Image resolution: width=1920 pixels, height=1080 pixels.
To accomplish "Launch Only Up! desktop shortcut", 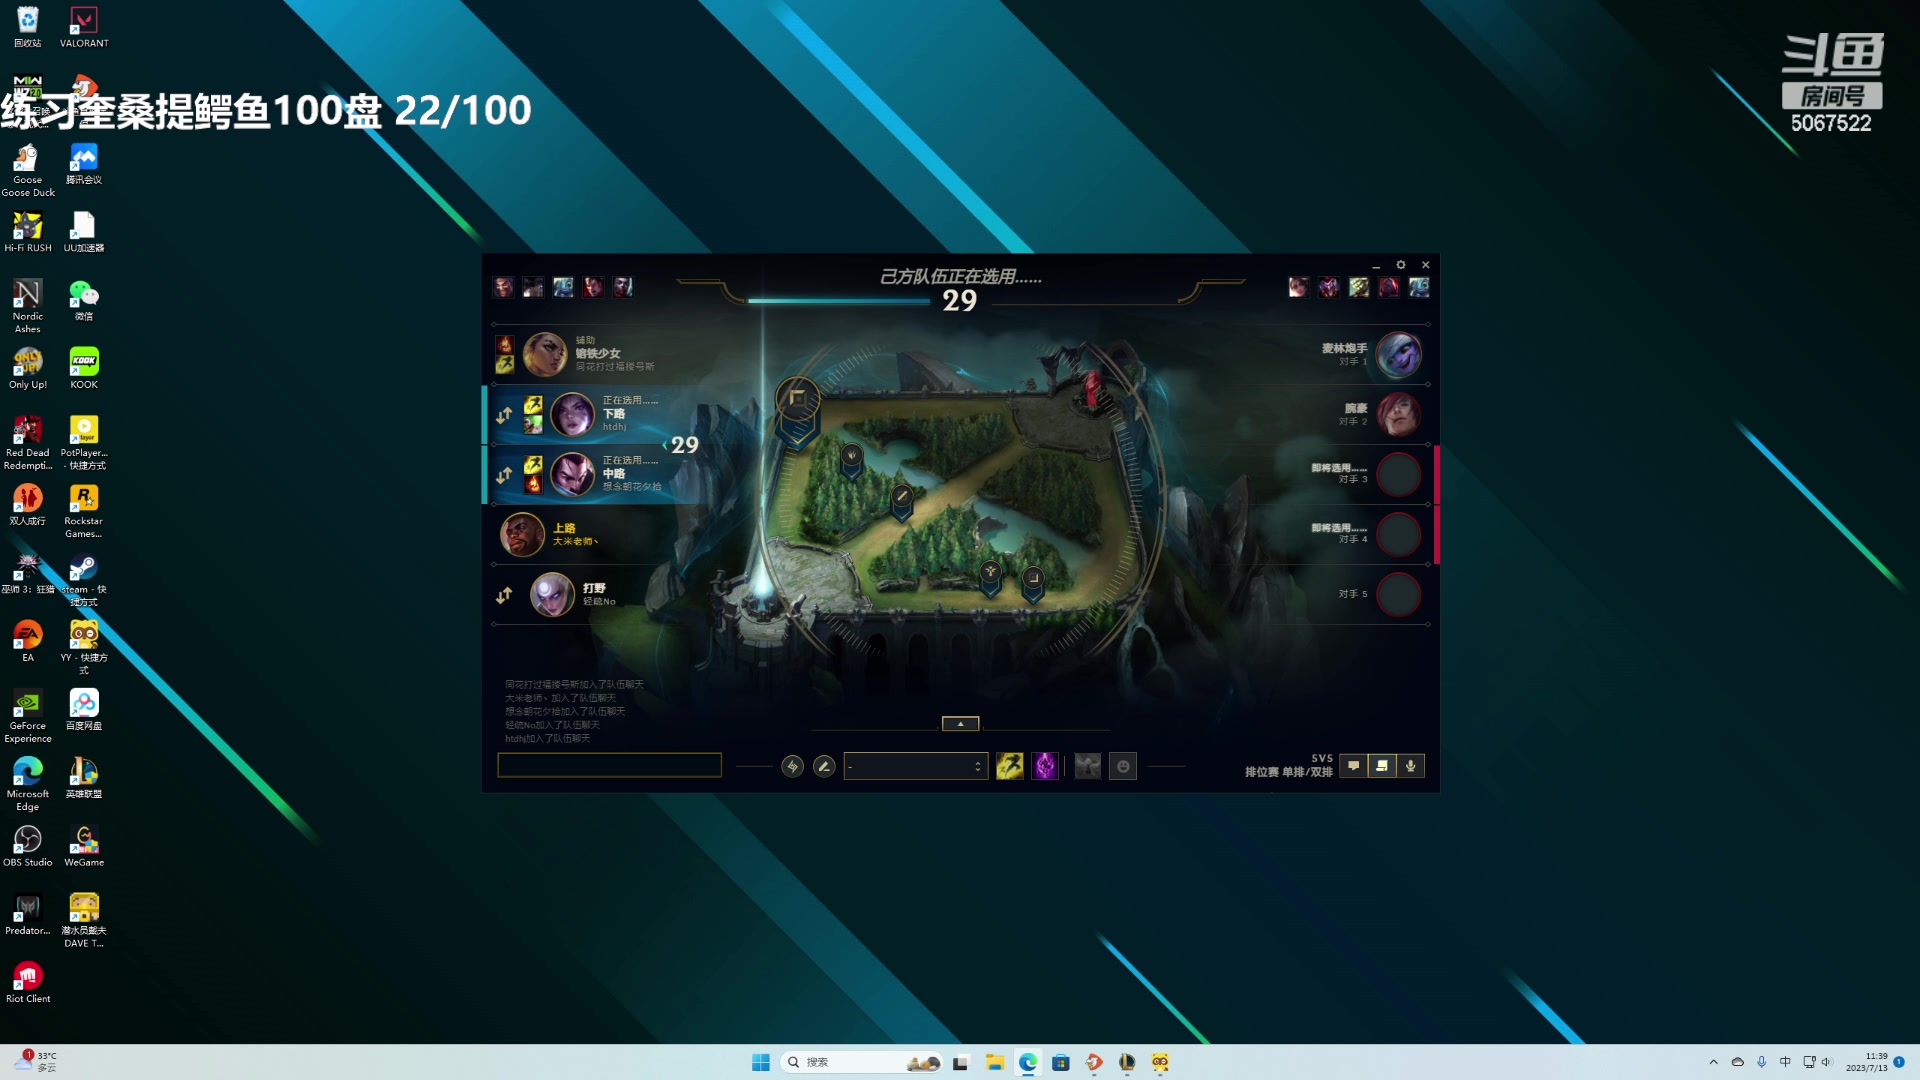I will coord(28,368).
